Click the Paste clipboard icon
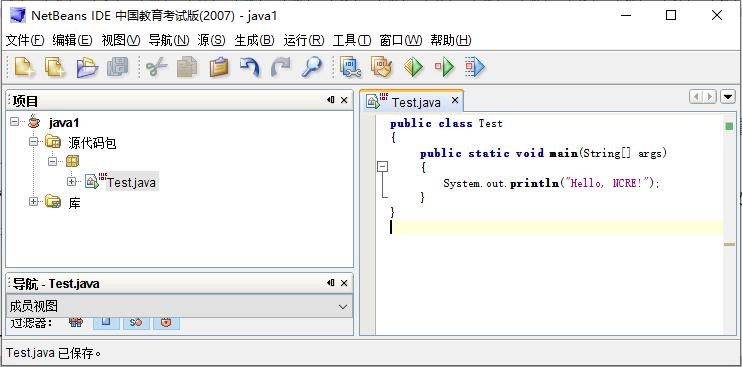The width and height of the screenshot is (742, 367). pos(219,67)
